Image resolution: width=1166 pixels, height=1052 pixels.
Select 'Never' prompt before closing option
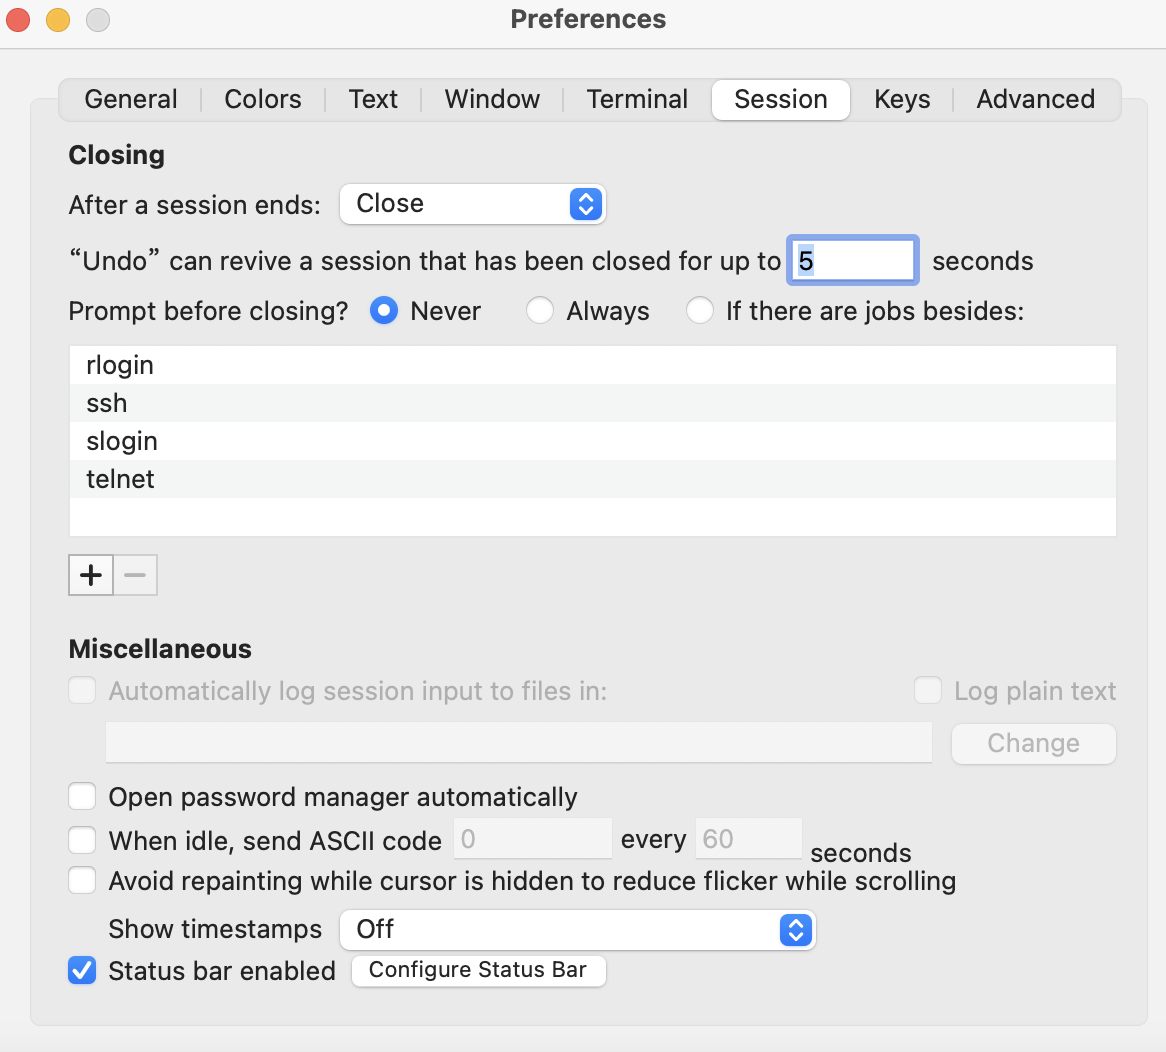tap(384, 311)
